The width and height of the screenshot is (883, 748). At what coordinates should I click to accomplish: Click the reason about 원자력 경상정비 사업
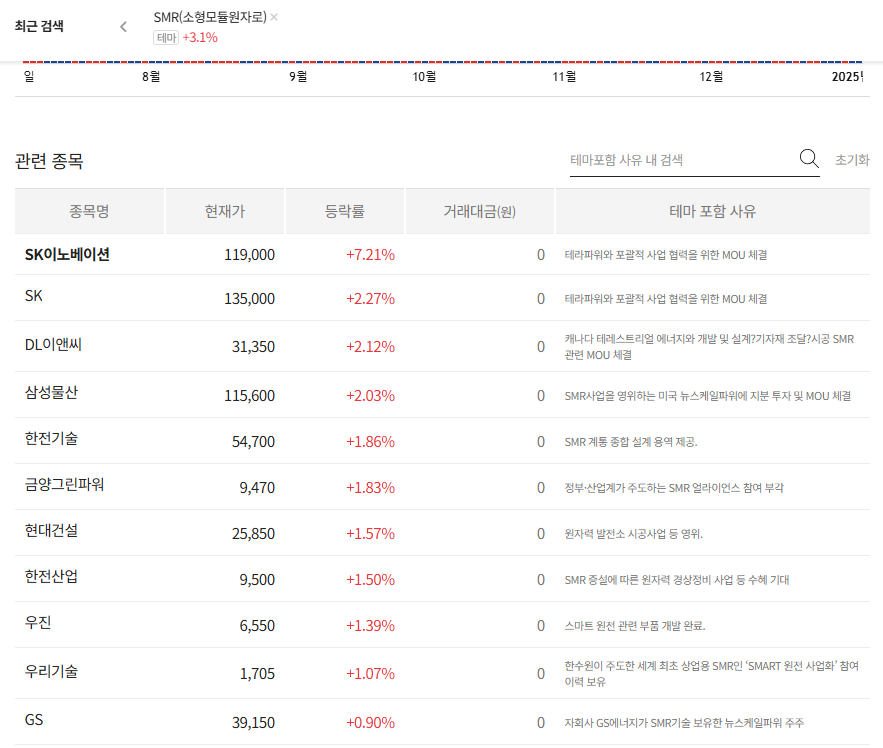tap(677, 580)
